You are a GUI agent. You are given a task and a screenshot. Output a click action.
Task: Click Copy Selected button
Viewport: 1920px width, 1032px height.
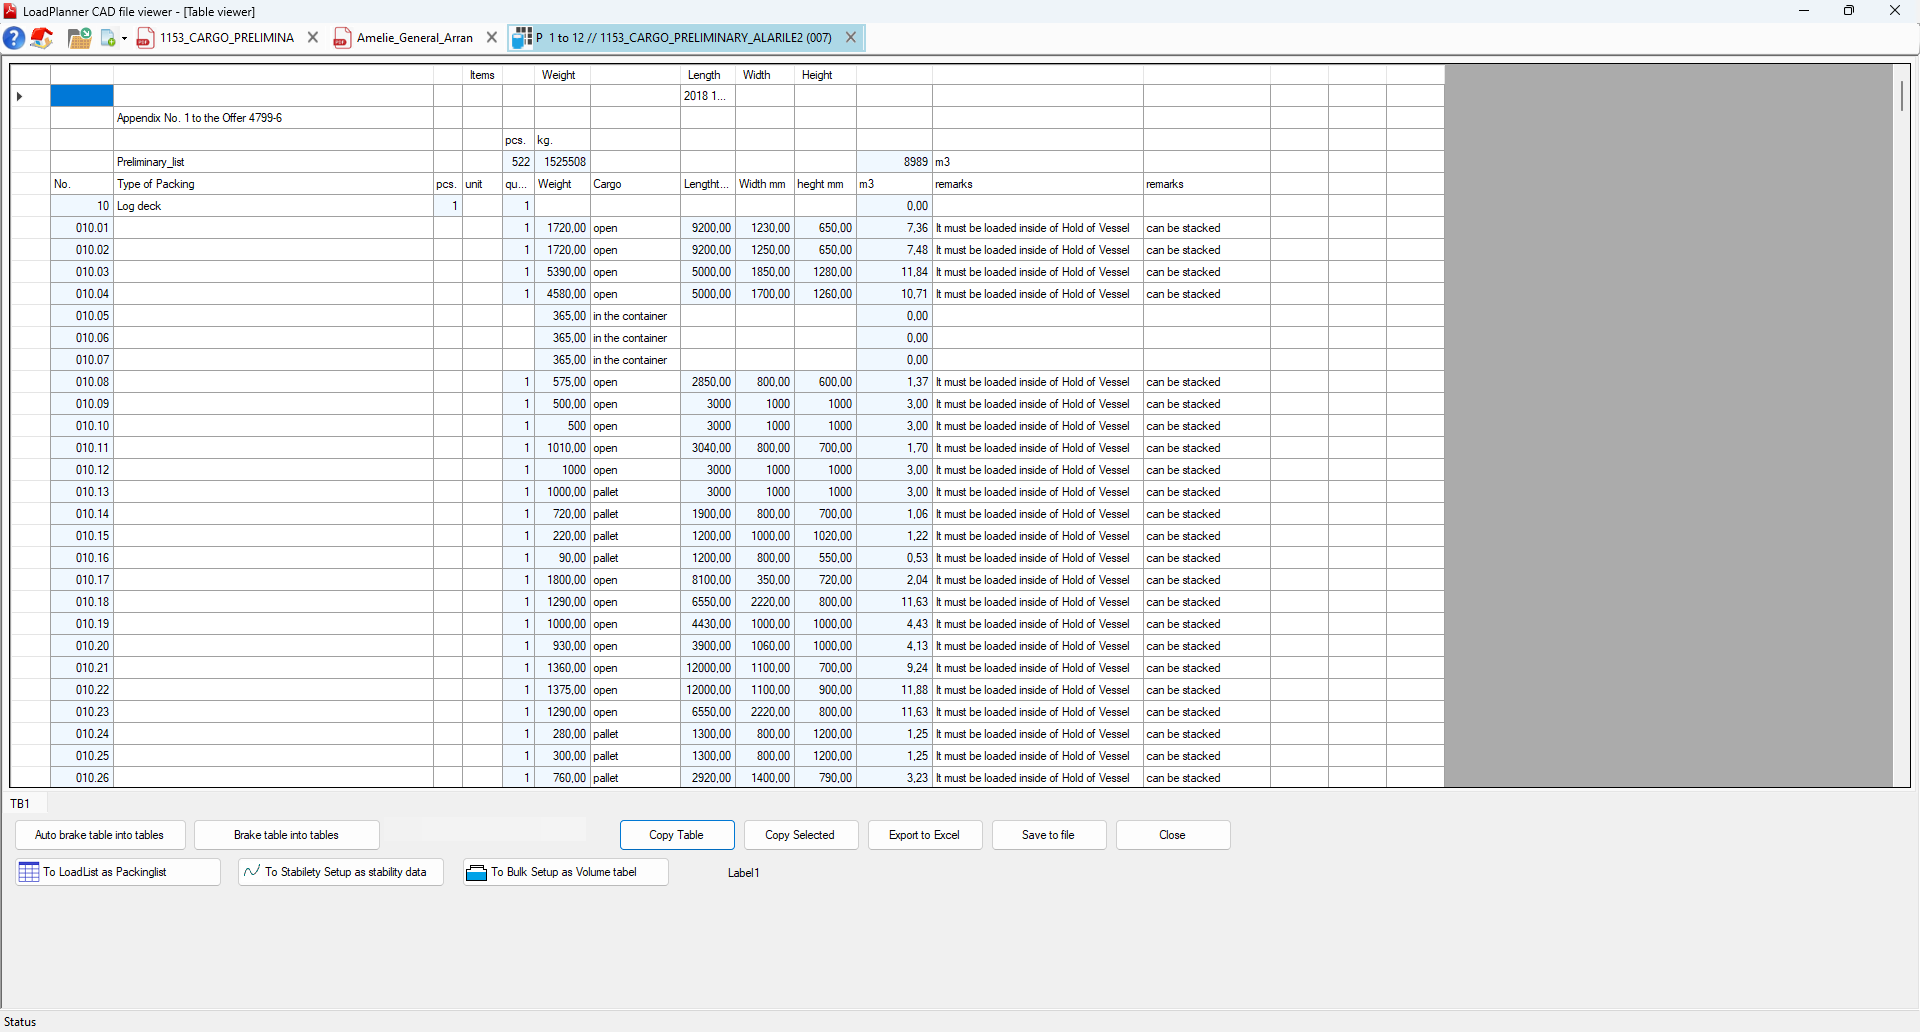[x=800, y=835]
